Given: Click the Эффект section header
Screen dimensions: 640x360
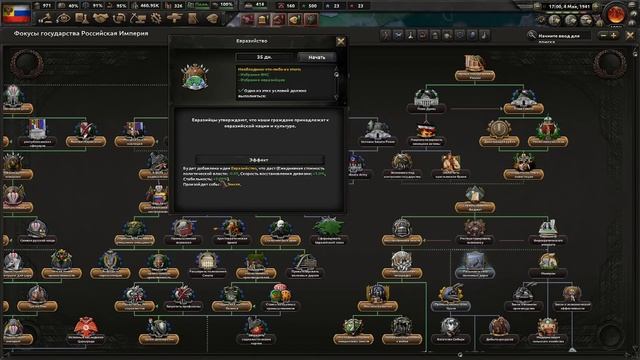Looking at the screenshot, I should coord(260,160).
